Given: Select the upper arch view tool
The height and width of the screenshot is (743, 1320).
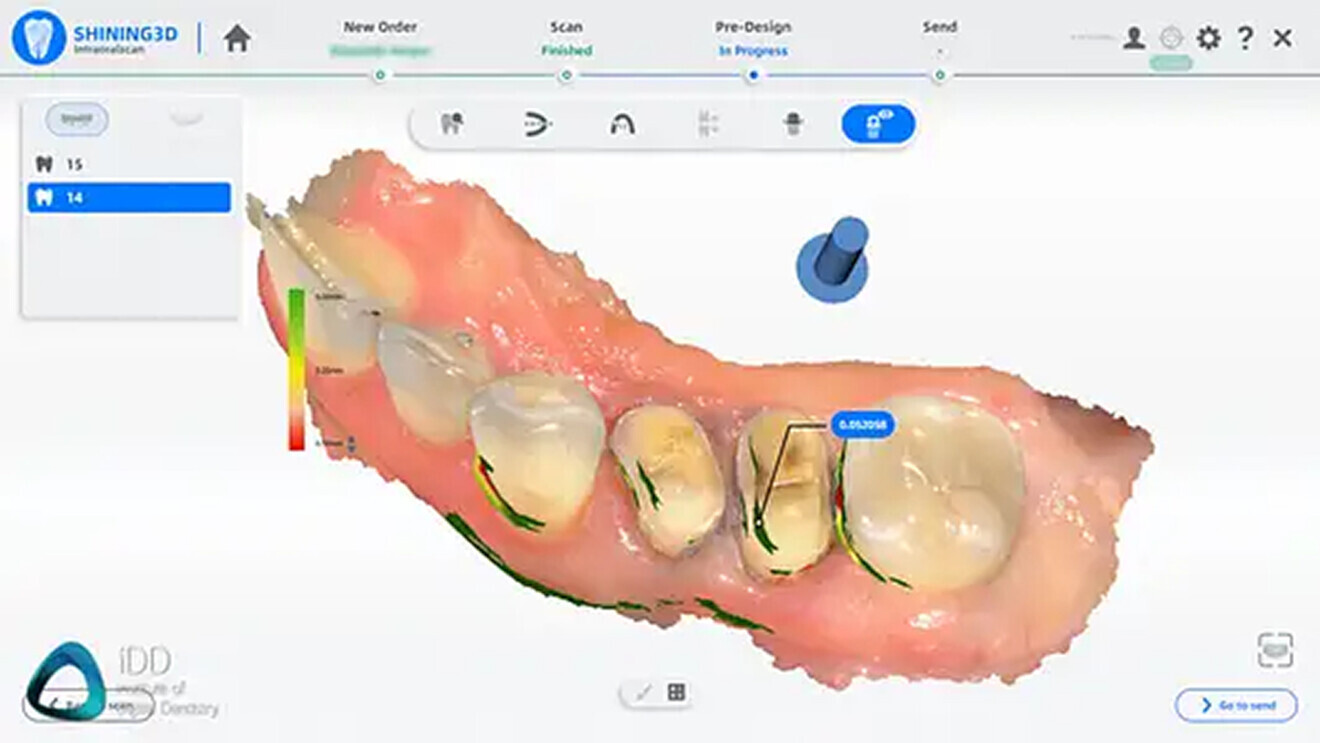Looking at the screenshot, I should click(x=623, y=124).
